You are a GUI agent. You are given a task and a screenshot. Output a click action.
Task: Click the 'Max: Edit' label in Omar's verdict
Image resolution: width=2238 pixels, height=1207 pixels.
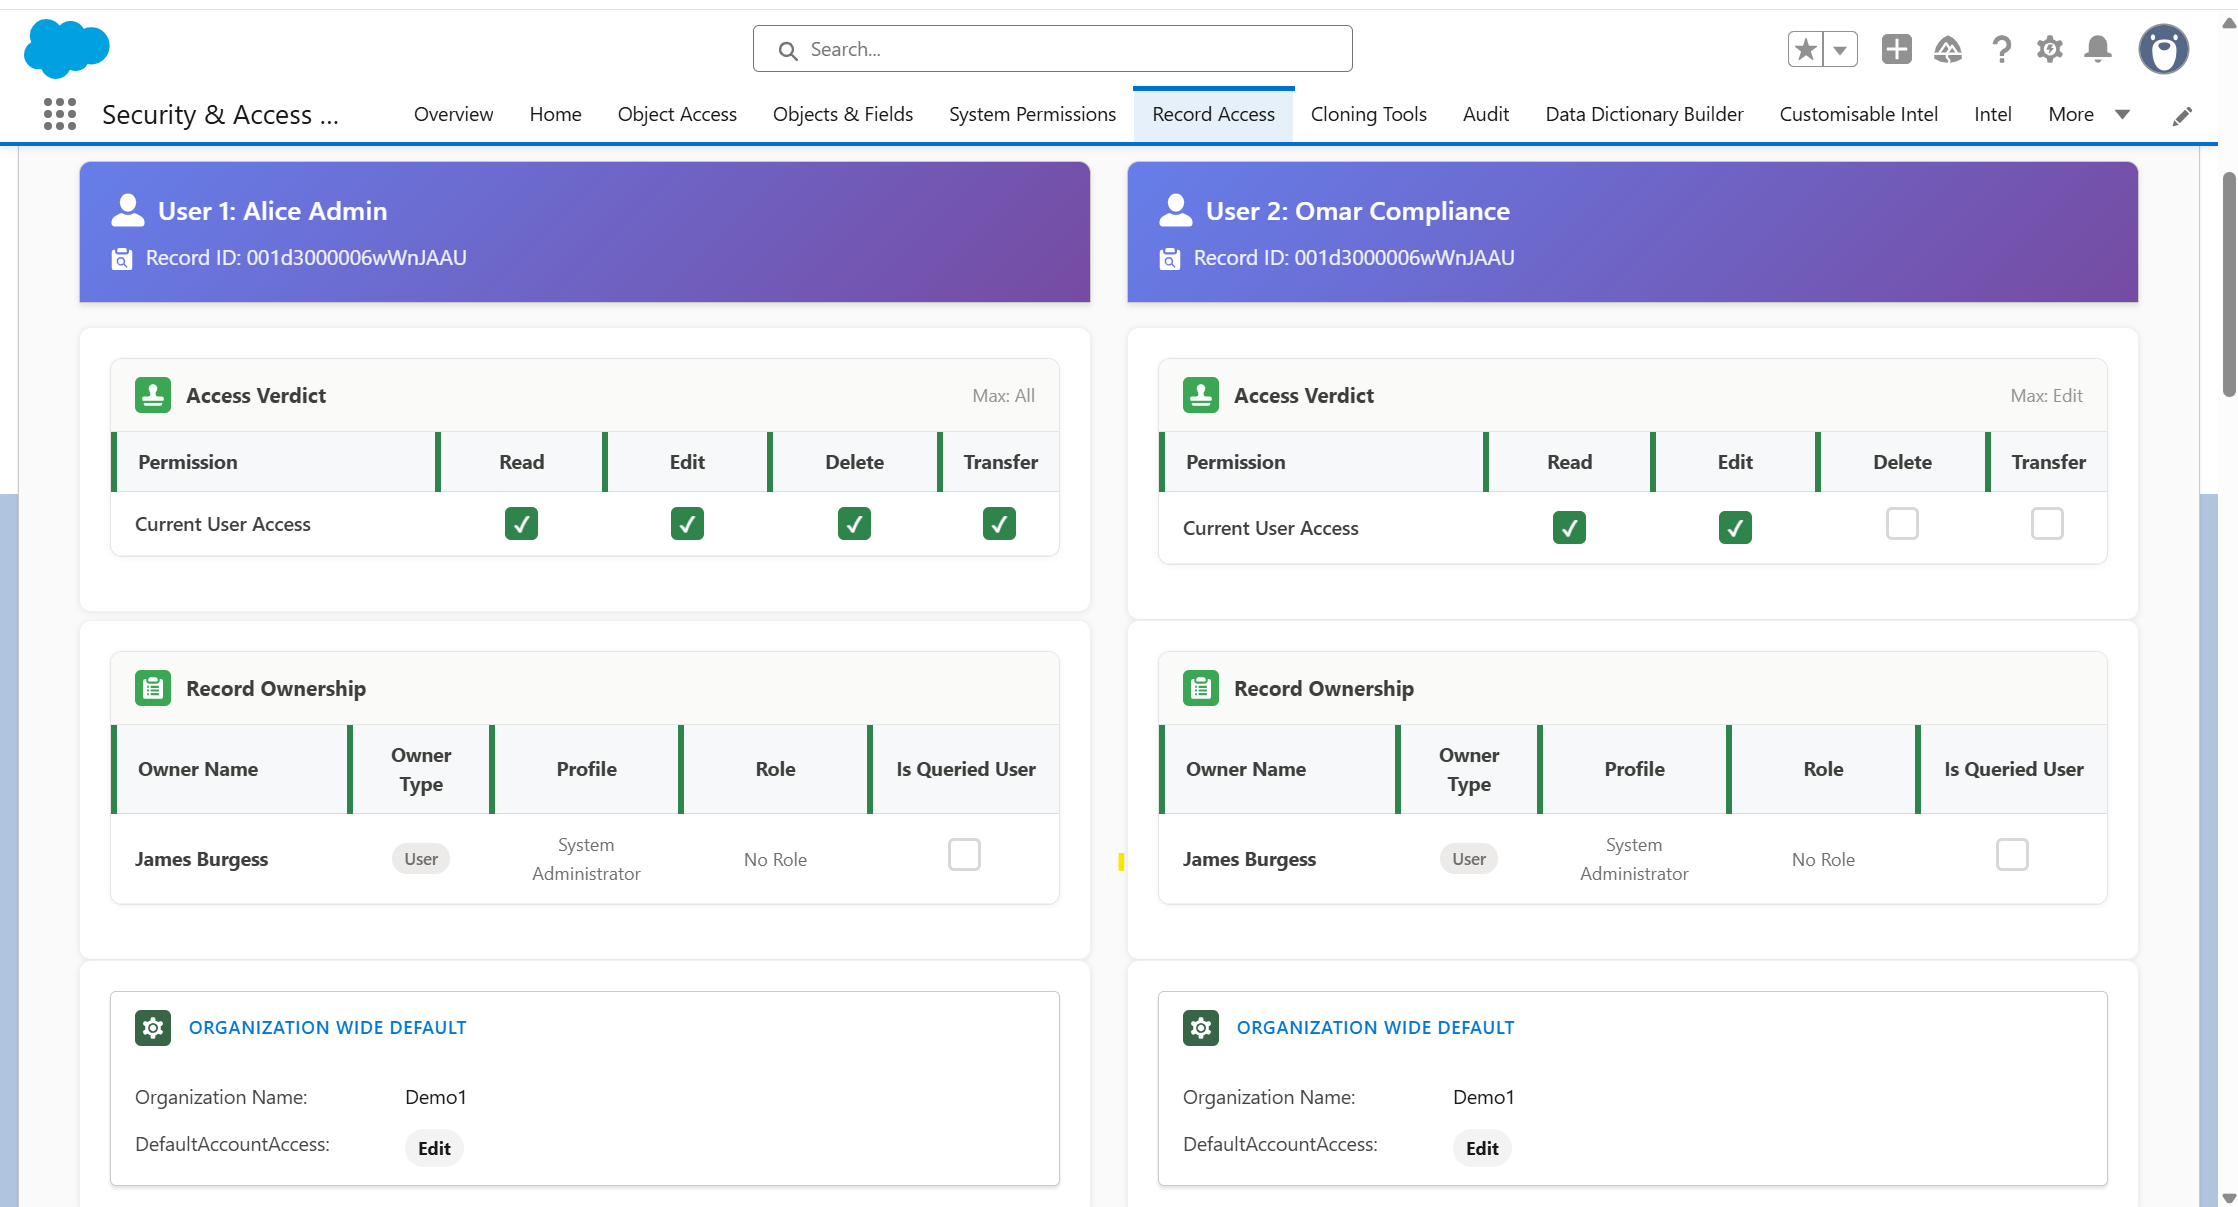[x=2046, y=396]
